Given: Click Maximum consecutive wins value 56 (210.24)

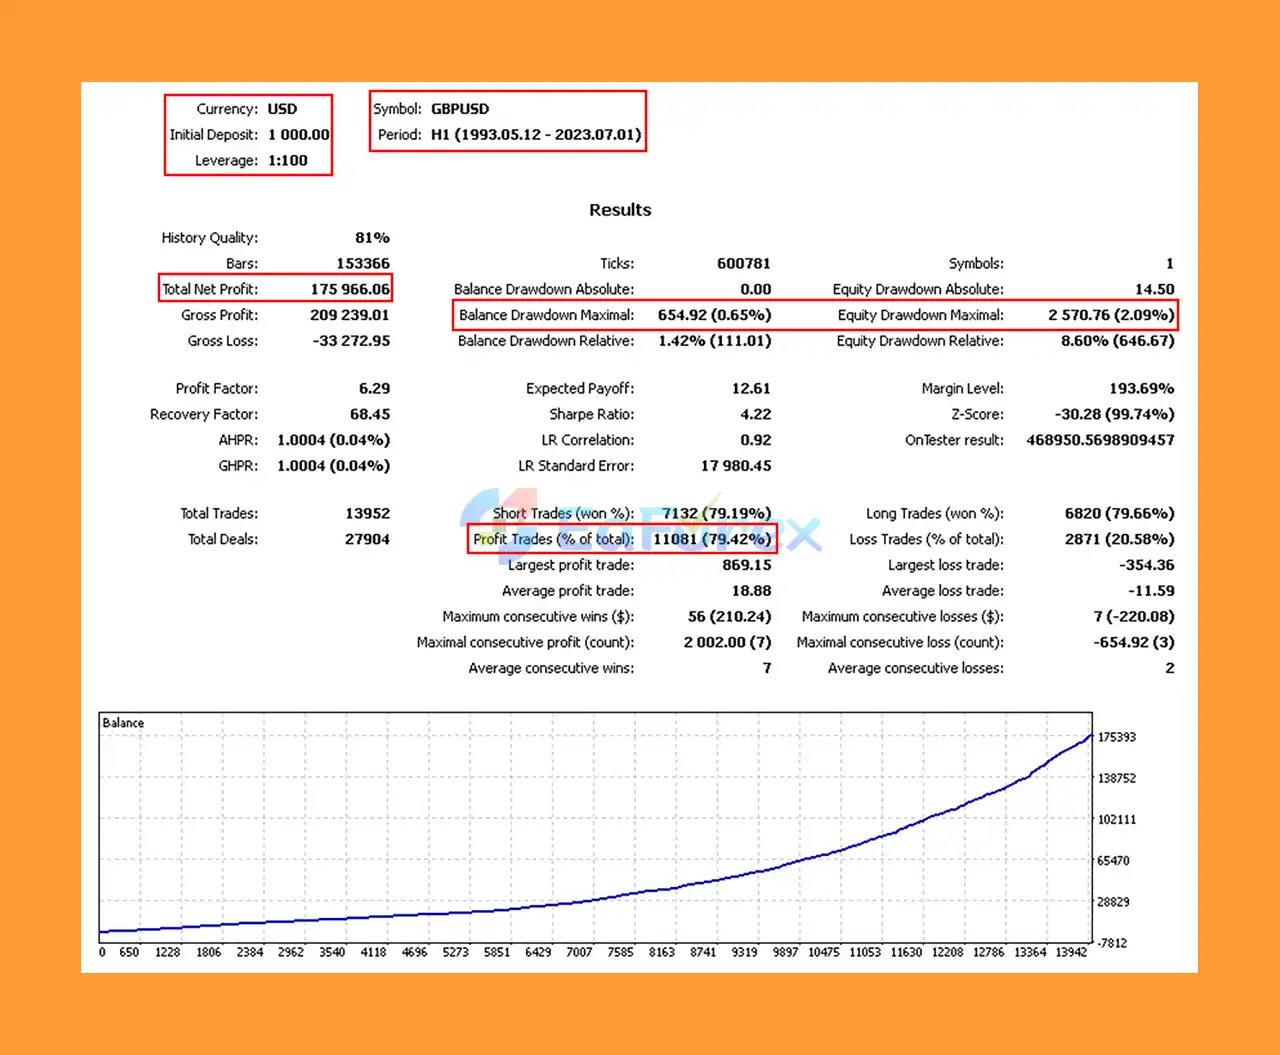Looking at the screenshot, I should [730, 617].
